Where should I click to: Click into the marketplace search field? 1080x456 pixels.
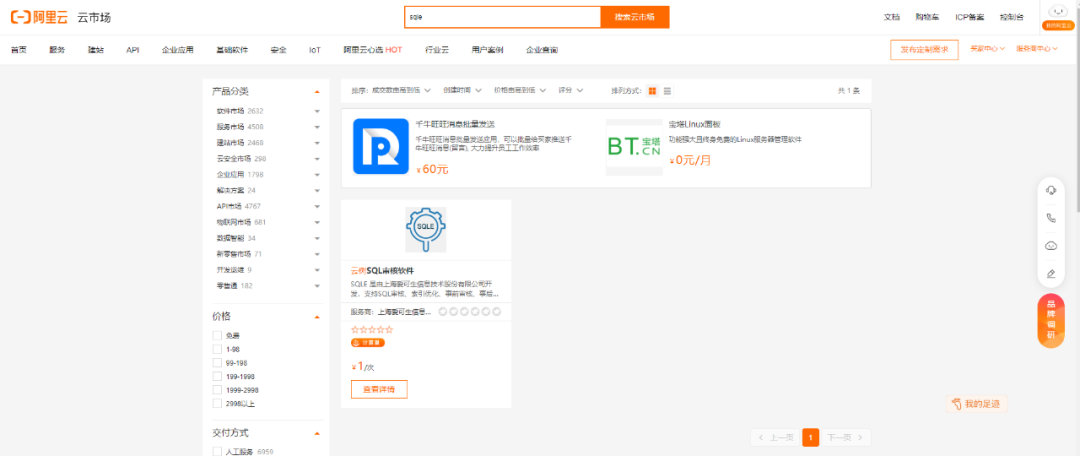502,17
